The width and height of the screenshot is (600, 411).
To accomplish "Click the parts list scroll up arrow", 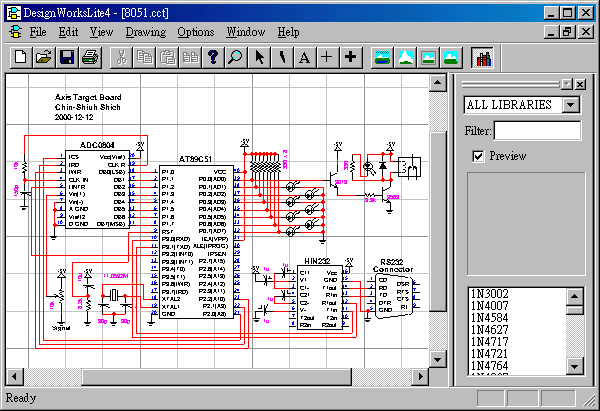I will click(574, 296).
